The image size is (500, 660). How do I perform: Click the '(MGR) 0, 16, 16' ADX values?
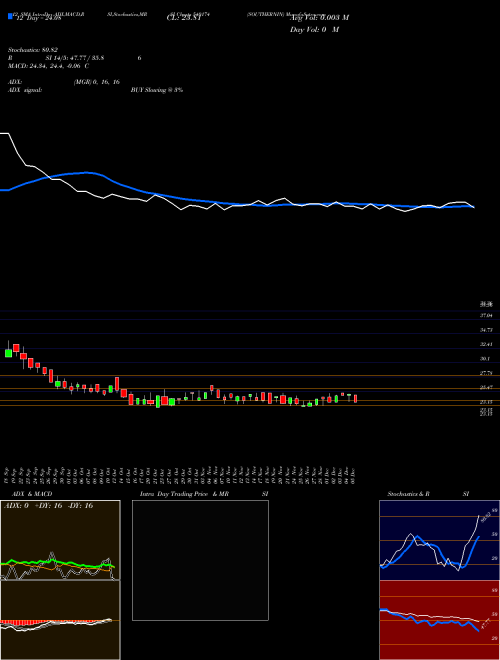point(97,82)
